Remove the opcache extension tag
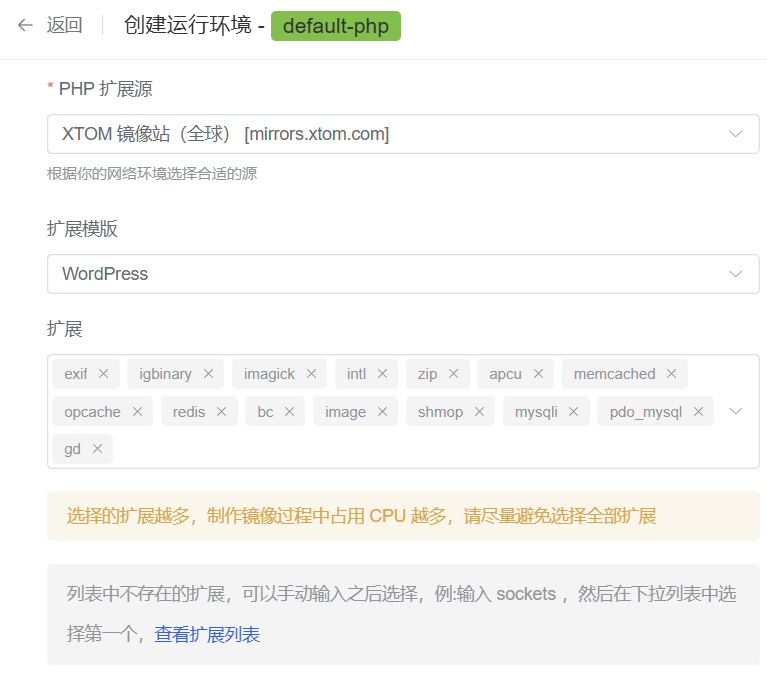The height and width of the screenshot is (679, 767). 137,411
